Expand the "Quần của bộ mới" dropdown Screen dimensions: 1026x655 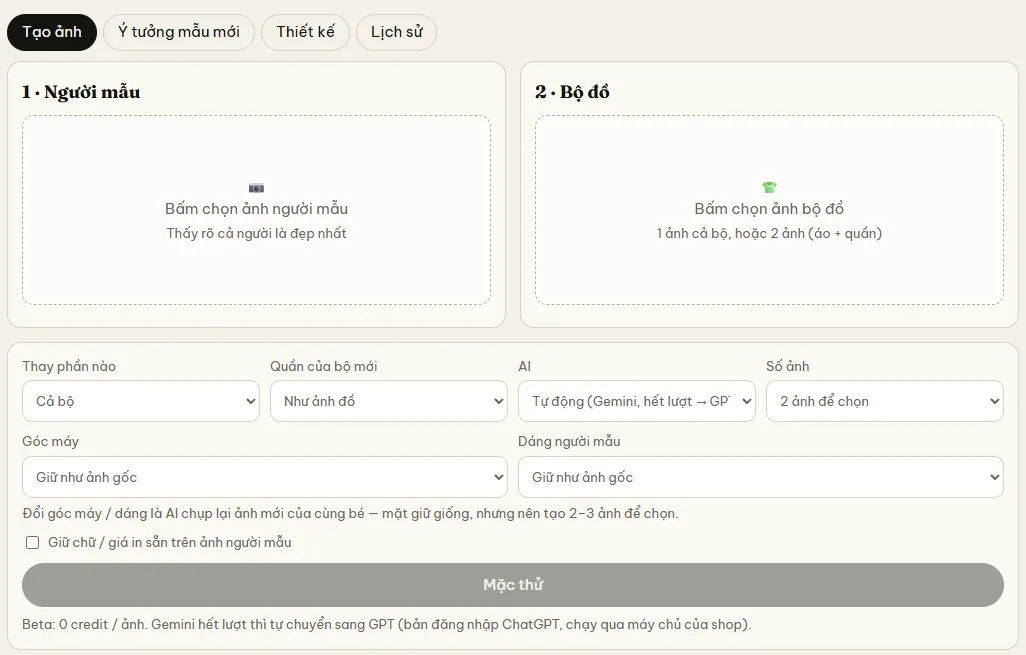[x=389, y=401]
